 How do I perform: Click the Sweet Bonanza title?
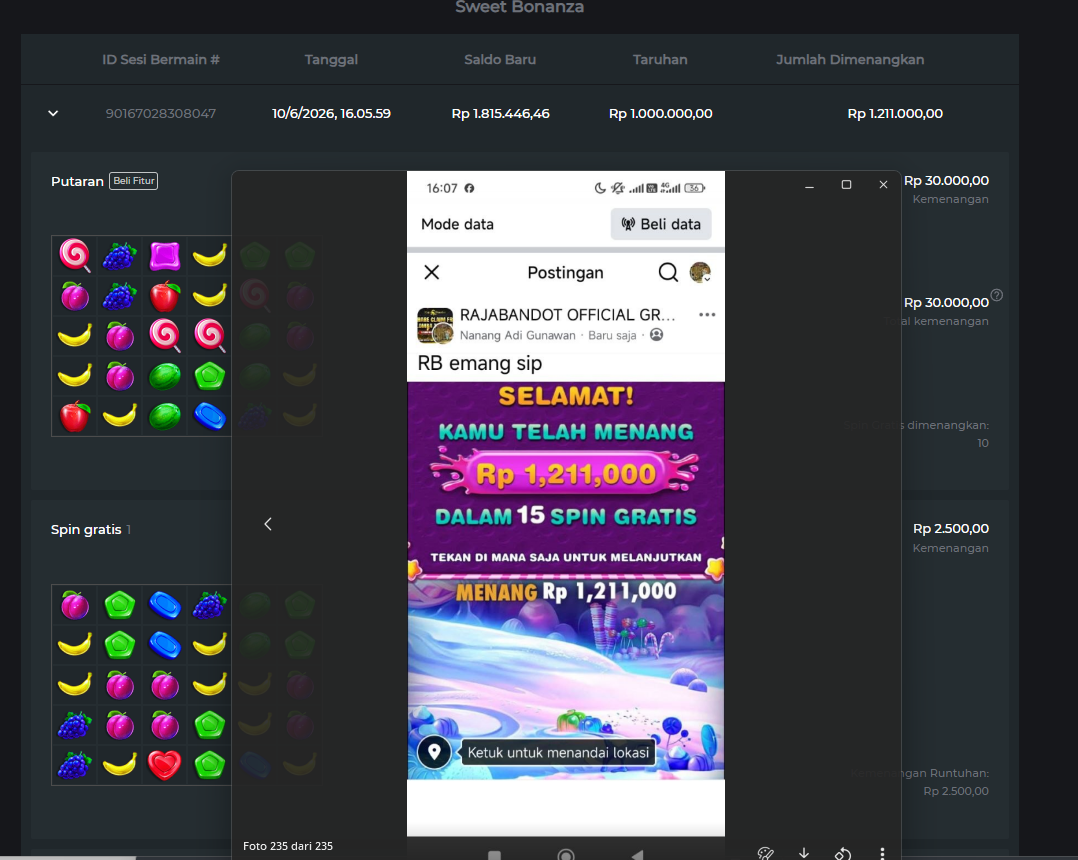tap(520, 8)
